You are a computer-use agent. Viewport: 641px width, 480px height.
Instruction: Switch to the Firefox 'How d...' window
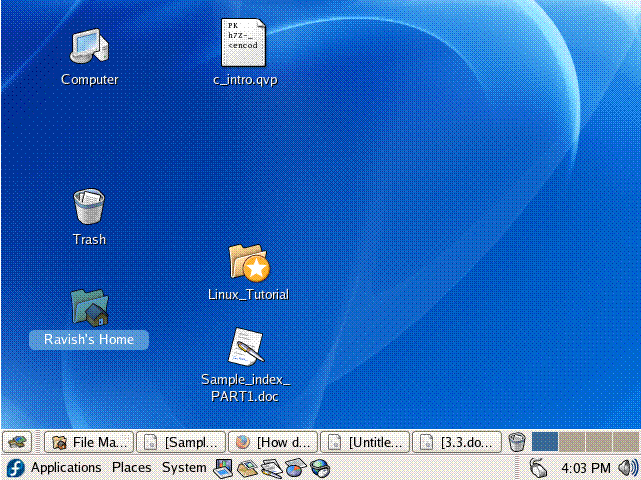(273, 441)
